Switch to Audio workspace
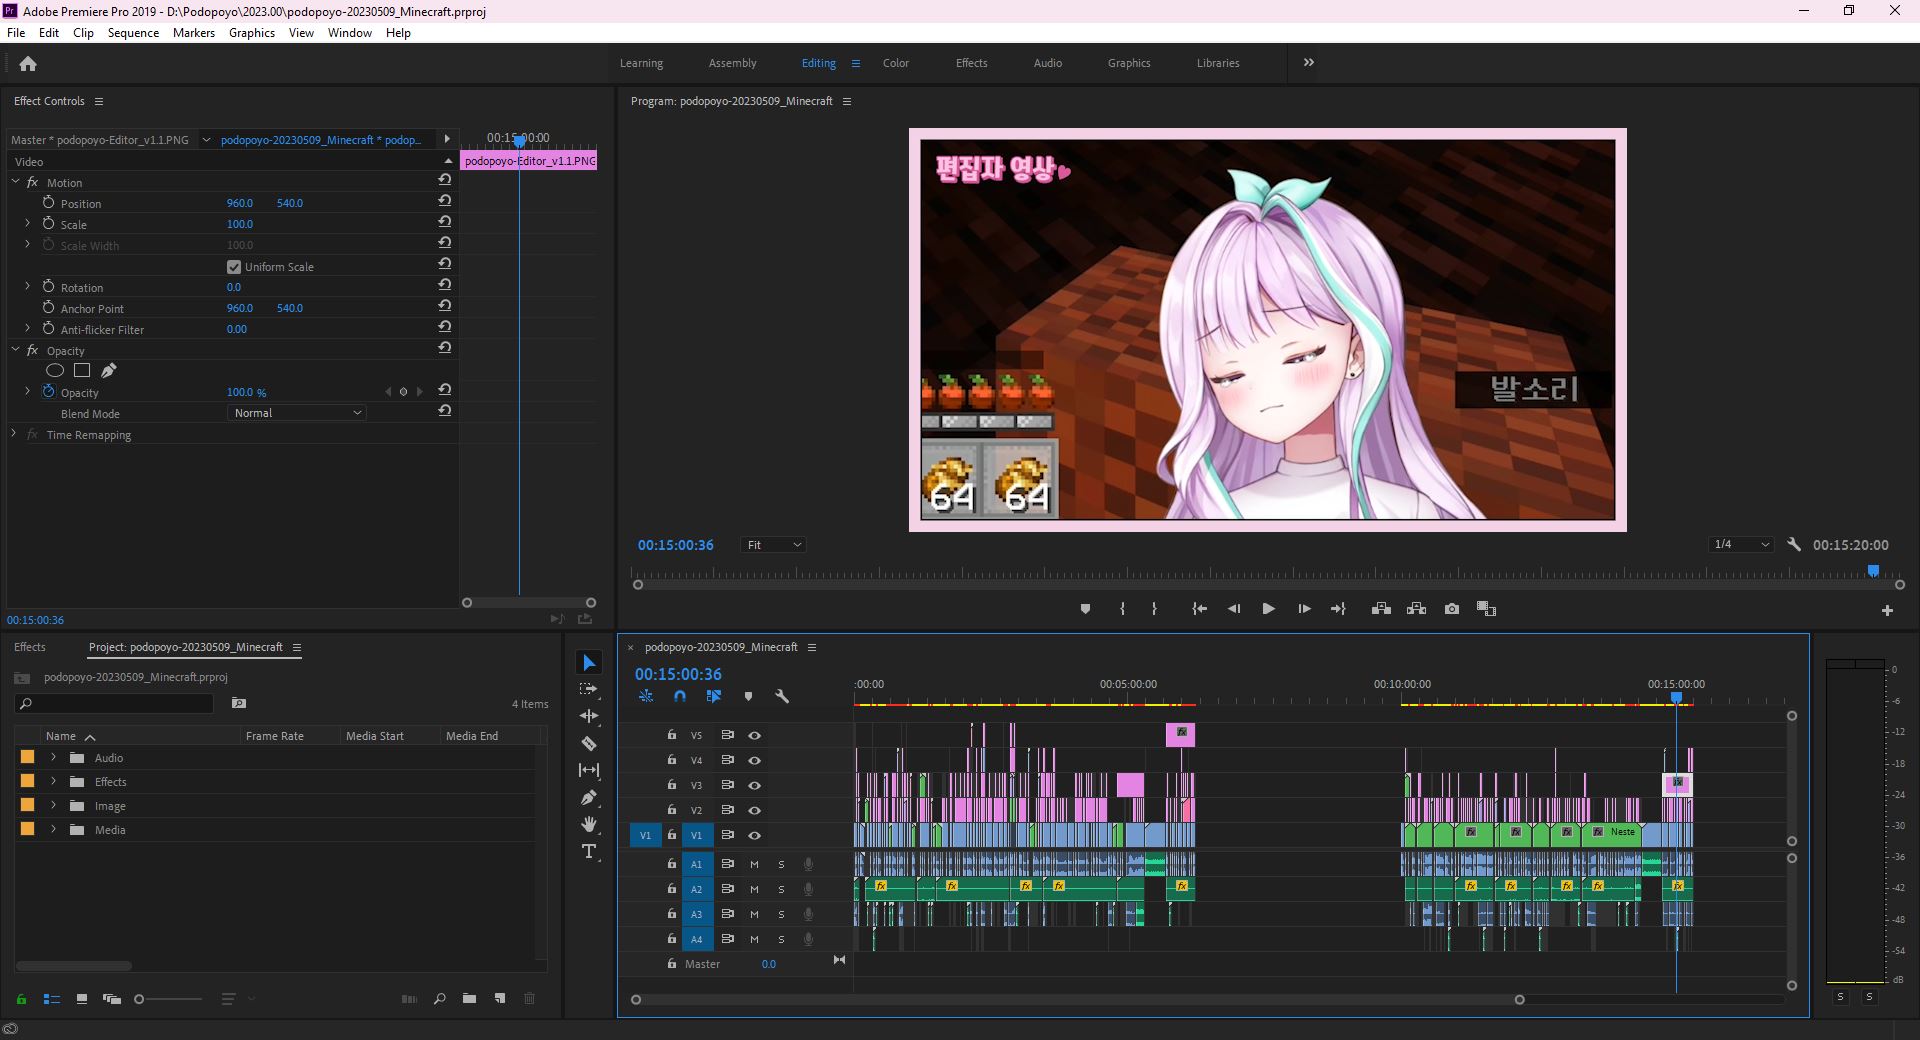The width and height of the screenshot is (1920, 1040). coord(1047,63)
